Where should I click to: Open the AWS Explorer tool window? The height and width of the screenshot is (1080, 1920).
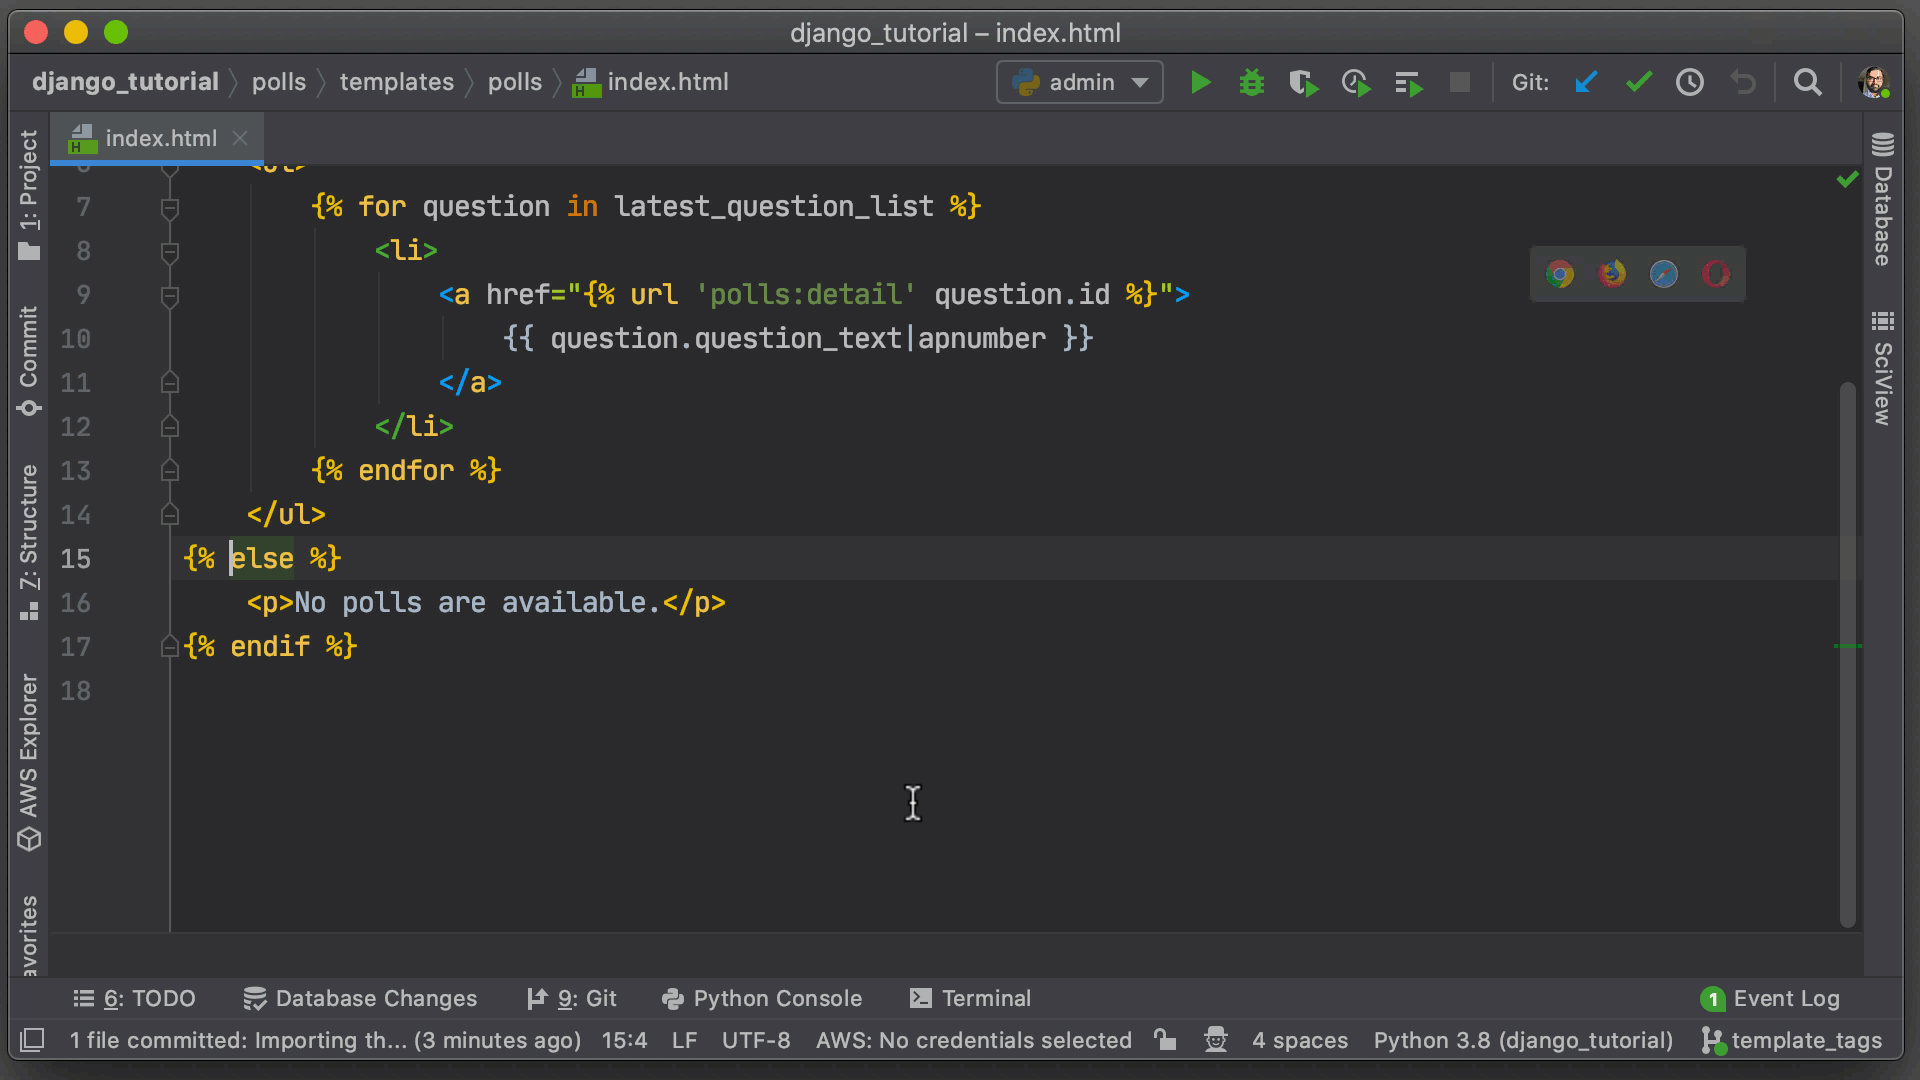click(29, 762)
